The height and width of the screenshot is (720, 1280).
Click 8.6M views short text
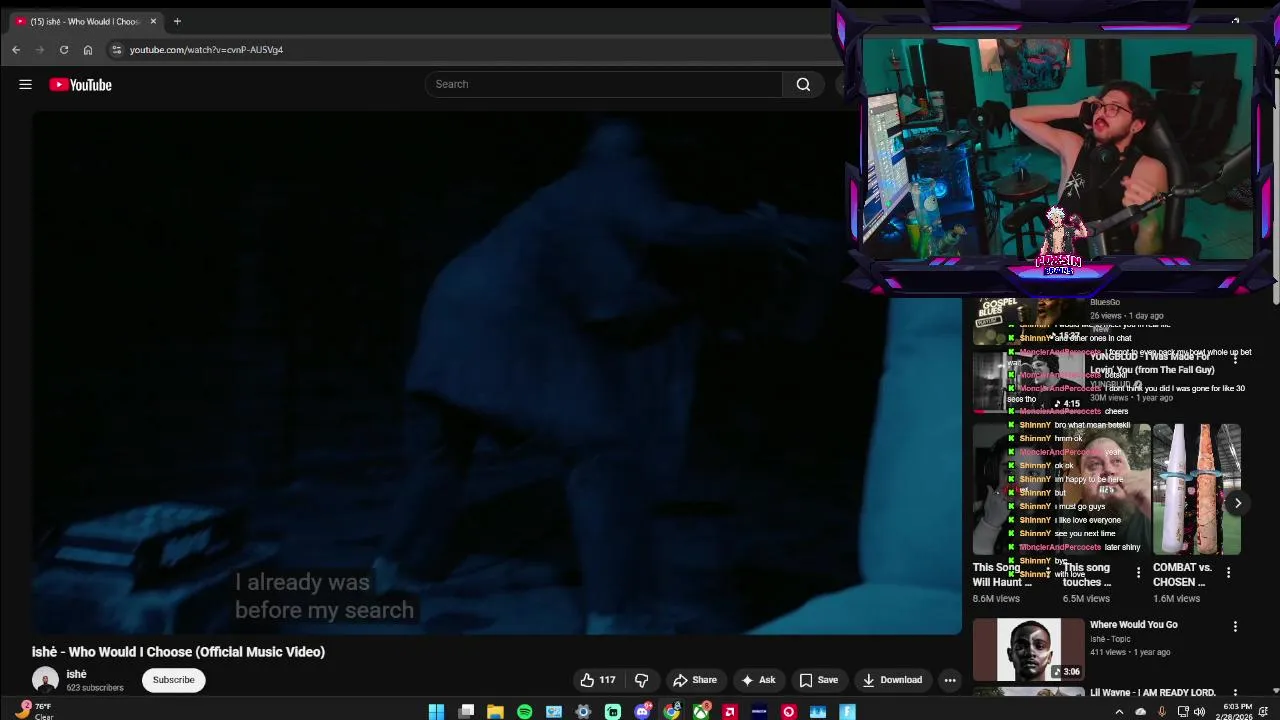tap(996, 599)
